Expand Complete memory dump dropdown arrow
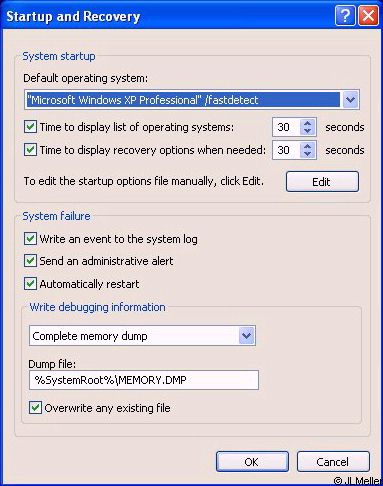Image resolution: width=383 pixels, height=486 pixels. [247, 336]
